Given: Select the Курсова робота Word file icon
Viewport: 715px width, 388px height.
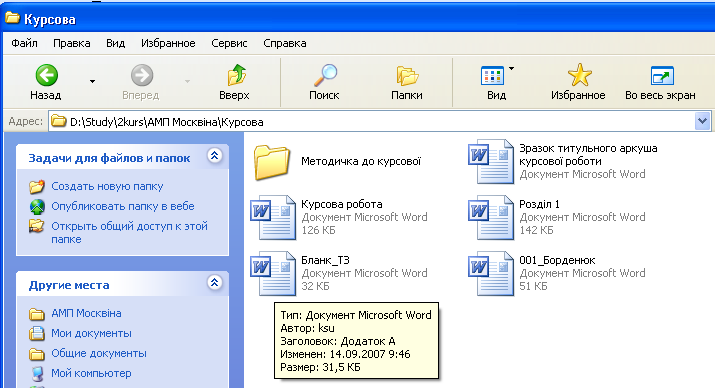Looking at the screenshot, I should pos(273,217).
